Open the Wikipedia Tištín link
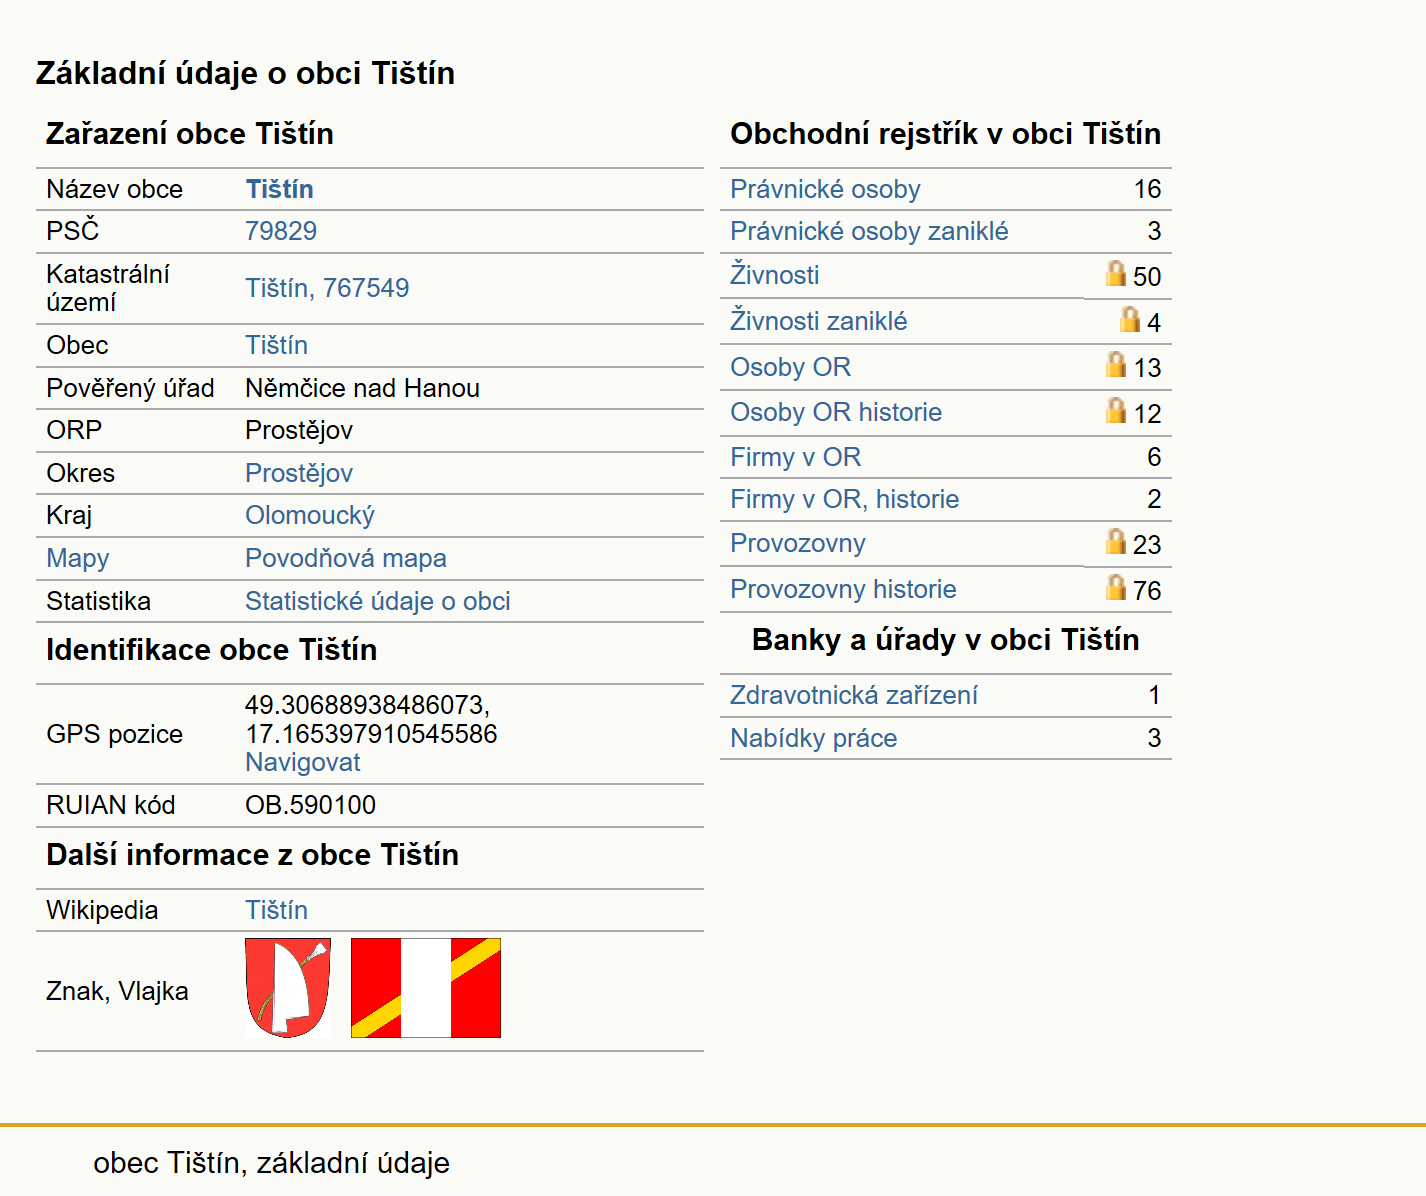1426x1196 pixels. [x=277, y=910]
